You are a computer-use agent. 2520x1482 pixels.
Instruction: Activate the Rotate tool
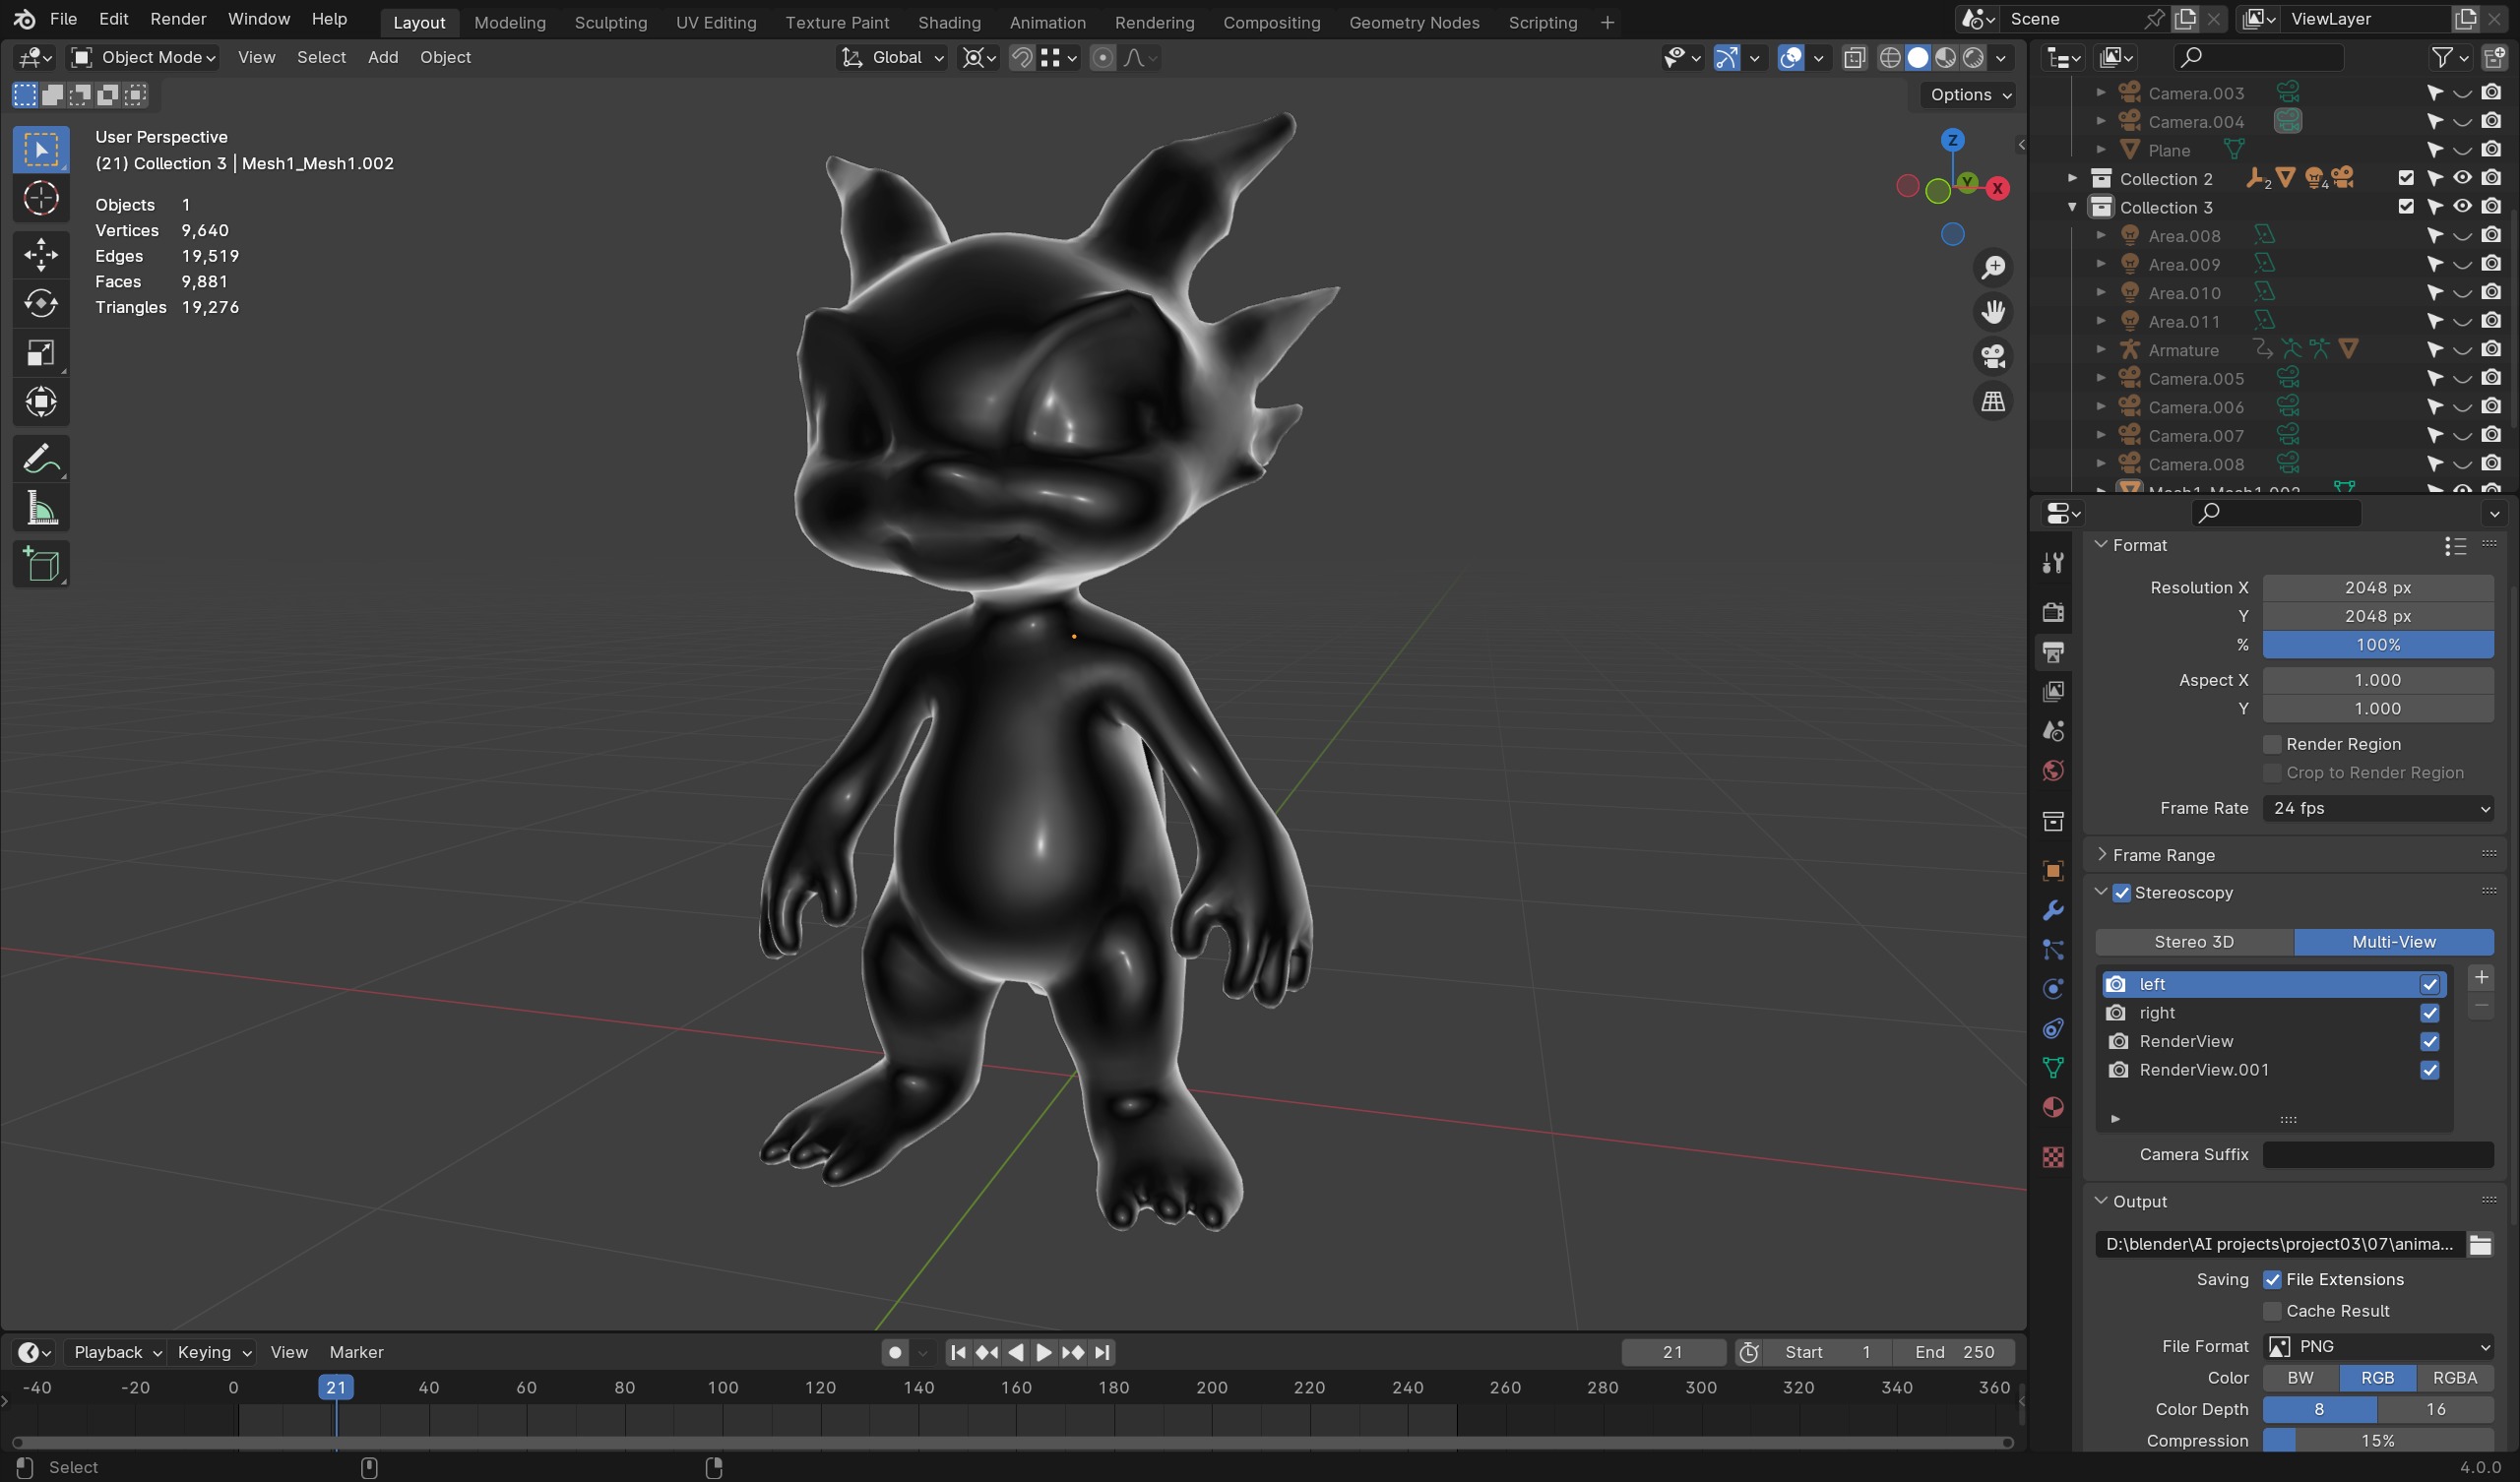tap(41, 303)
